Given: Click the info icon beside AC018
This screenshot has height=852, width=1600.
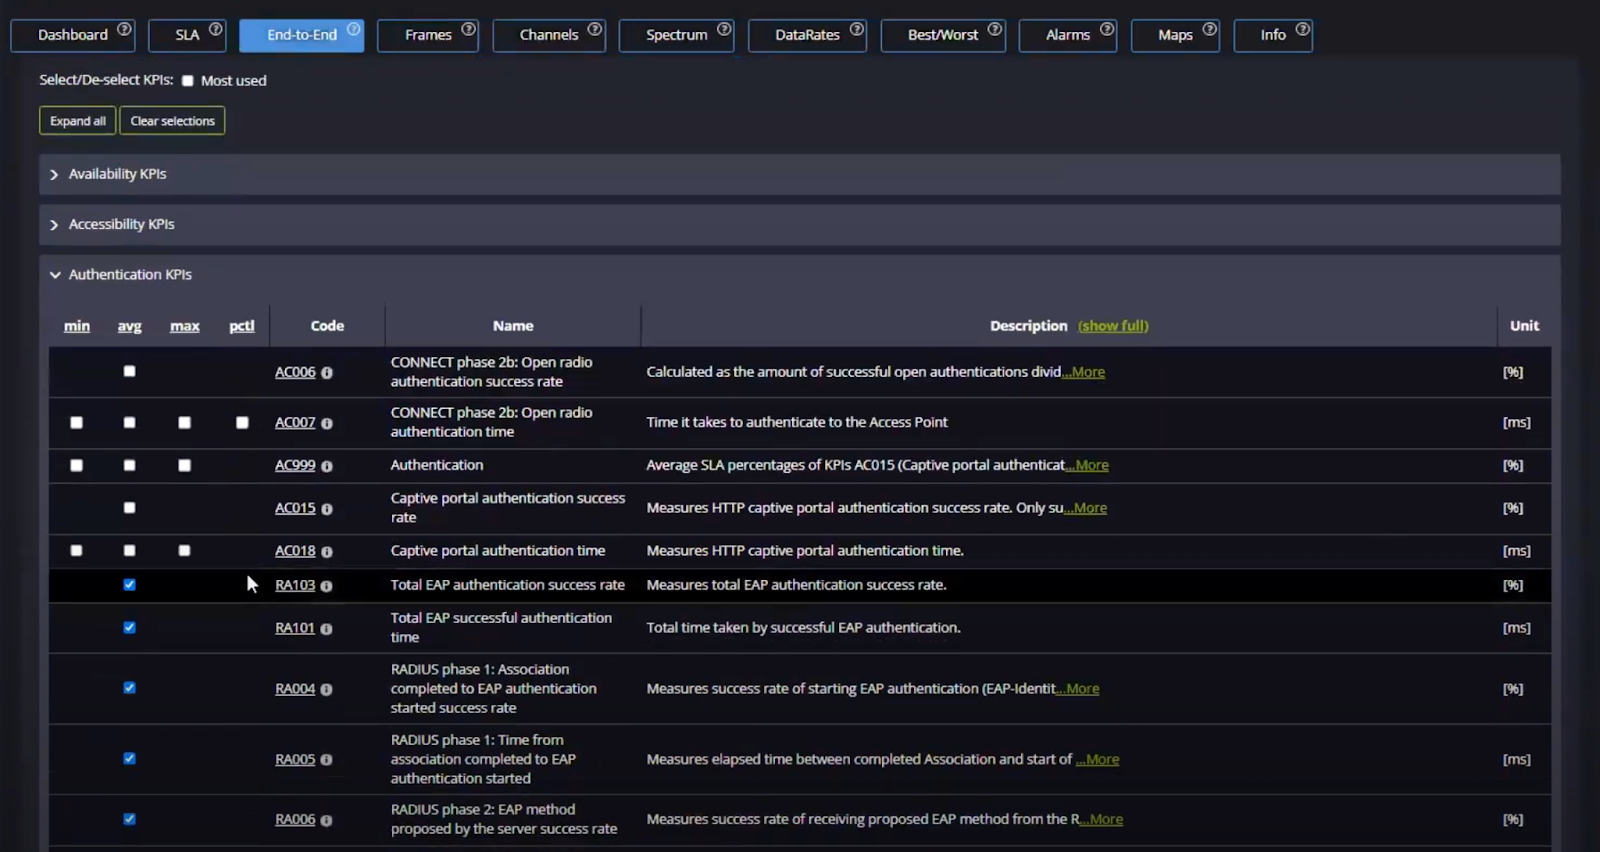Looking at the screenshot, I should (327, 552).
